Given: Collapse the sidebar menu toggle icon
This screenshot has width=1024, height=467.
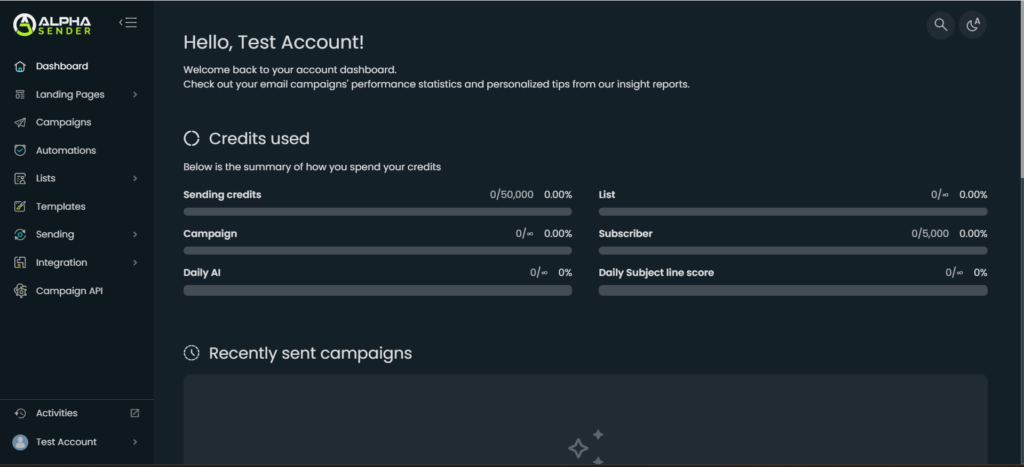Looking at the screenshot, I should 128,23.
